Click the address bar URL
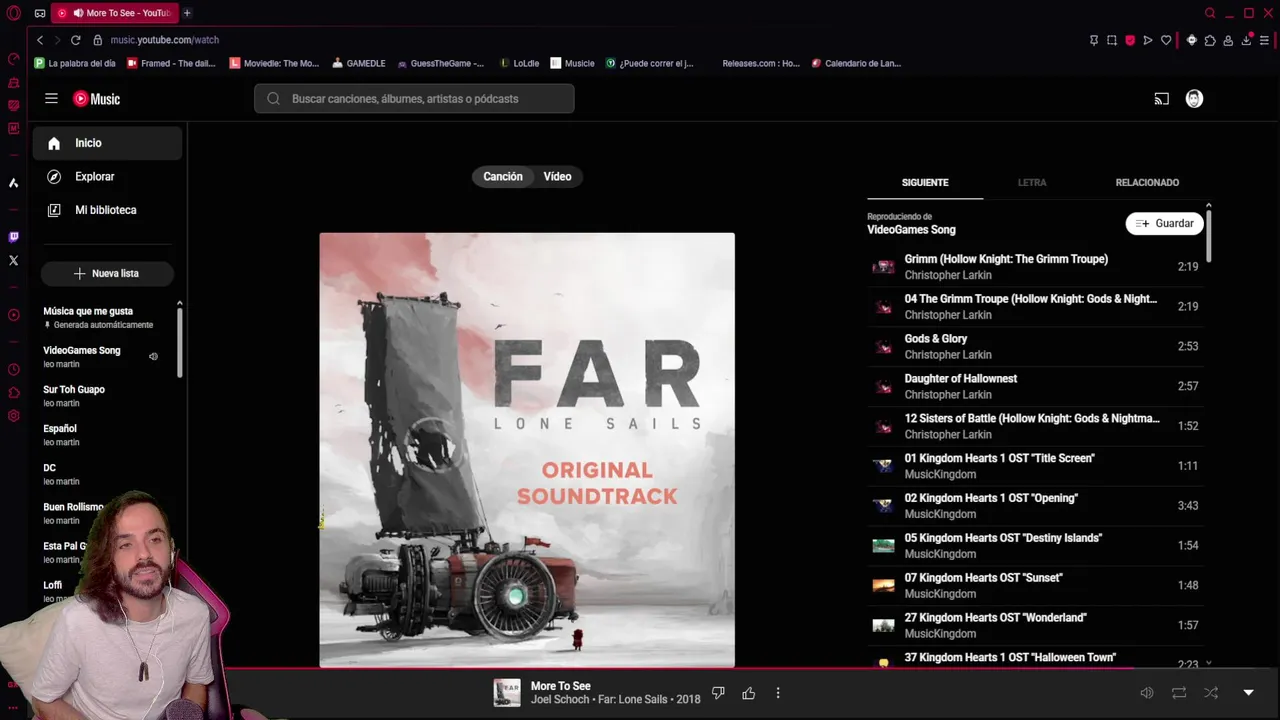The height and width of the screenshot is (720, 1280). click(x=165, y=40)
